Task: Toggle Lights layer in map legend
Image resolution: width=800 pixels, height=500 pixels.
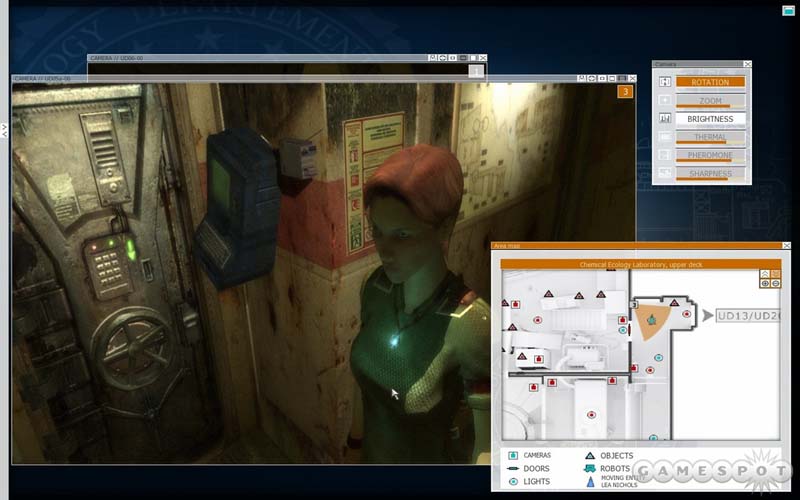Action: pos(513,481)
